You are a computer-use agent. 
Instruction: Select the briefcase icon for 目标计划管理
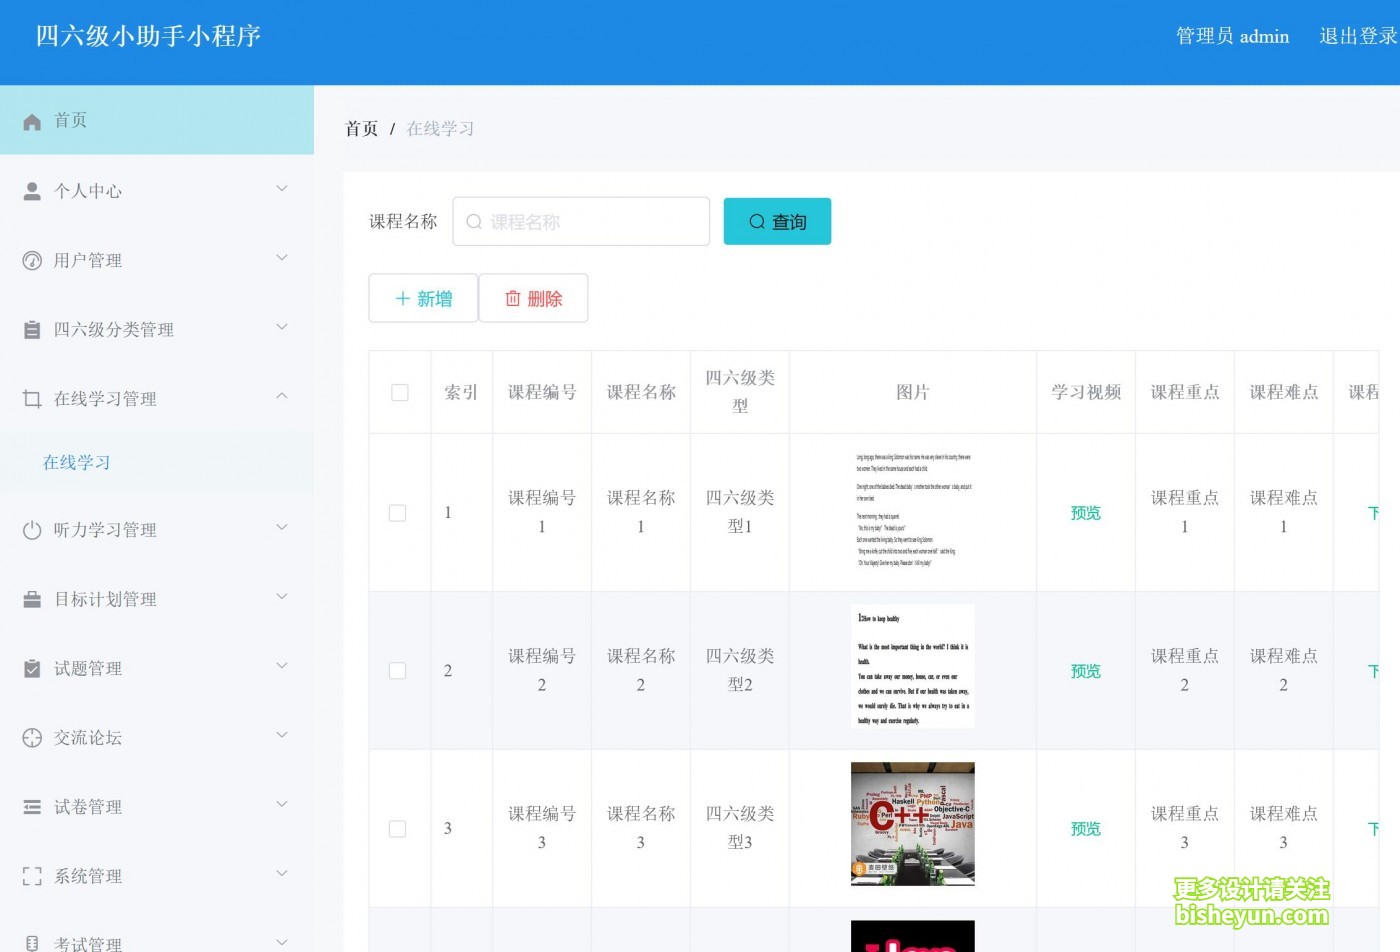pyautogui.click(x=31, y=598)
